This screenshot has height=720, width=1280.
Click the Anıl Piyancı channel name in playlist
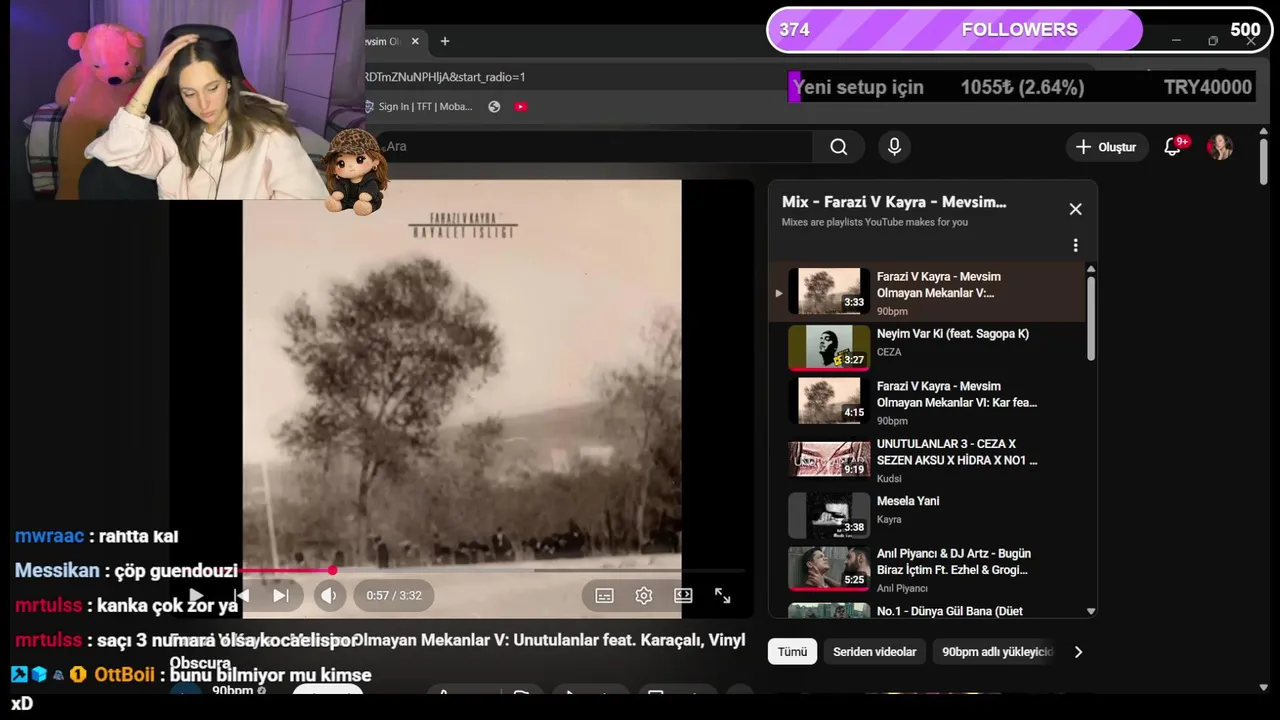pos(902,589)
